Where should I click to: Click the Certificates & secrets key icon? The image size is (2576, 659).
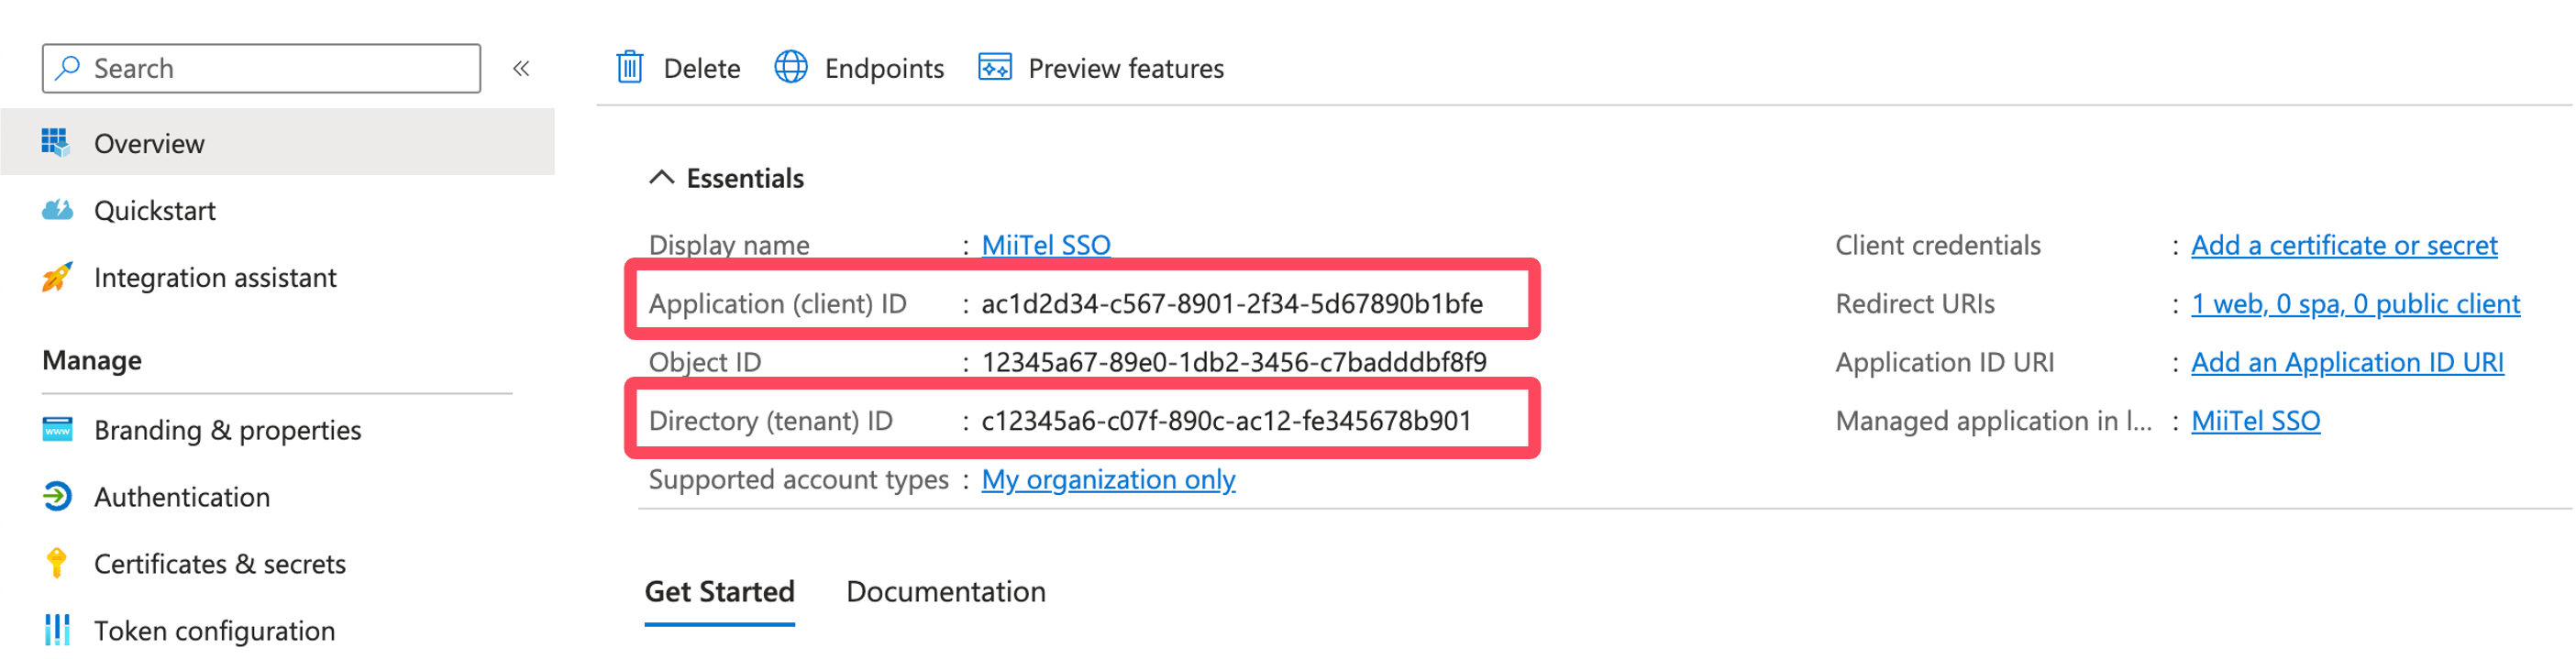click(57, 564)
